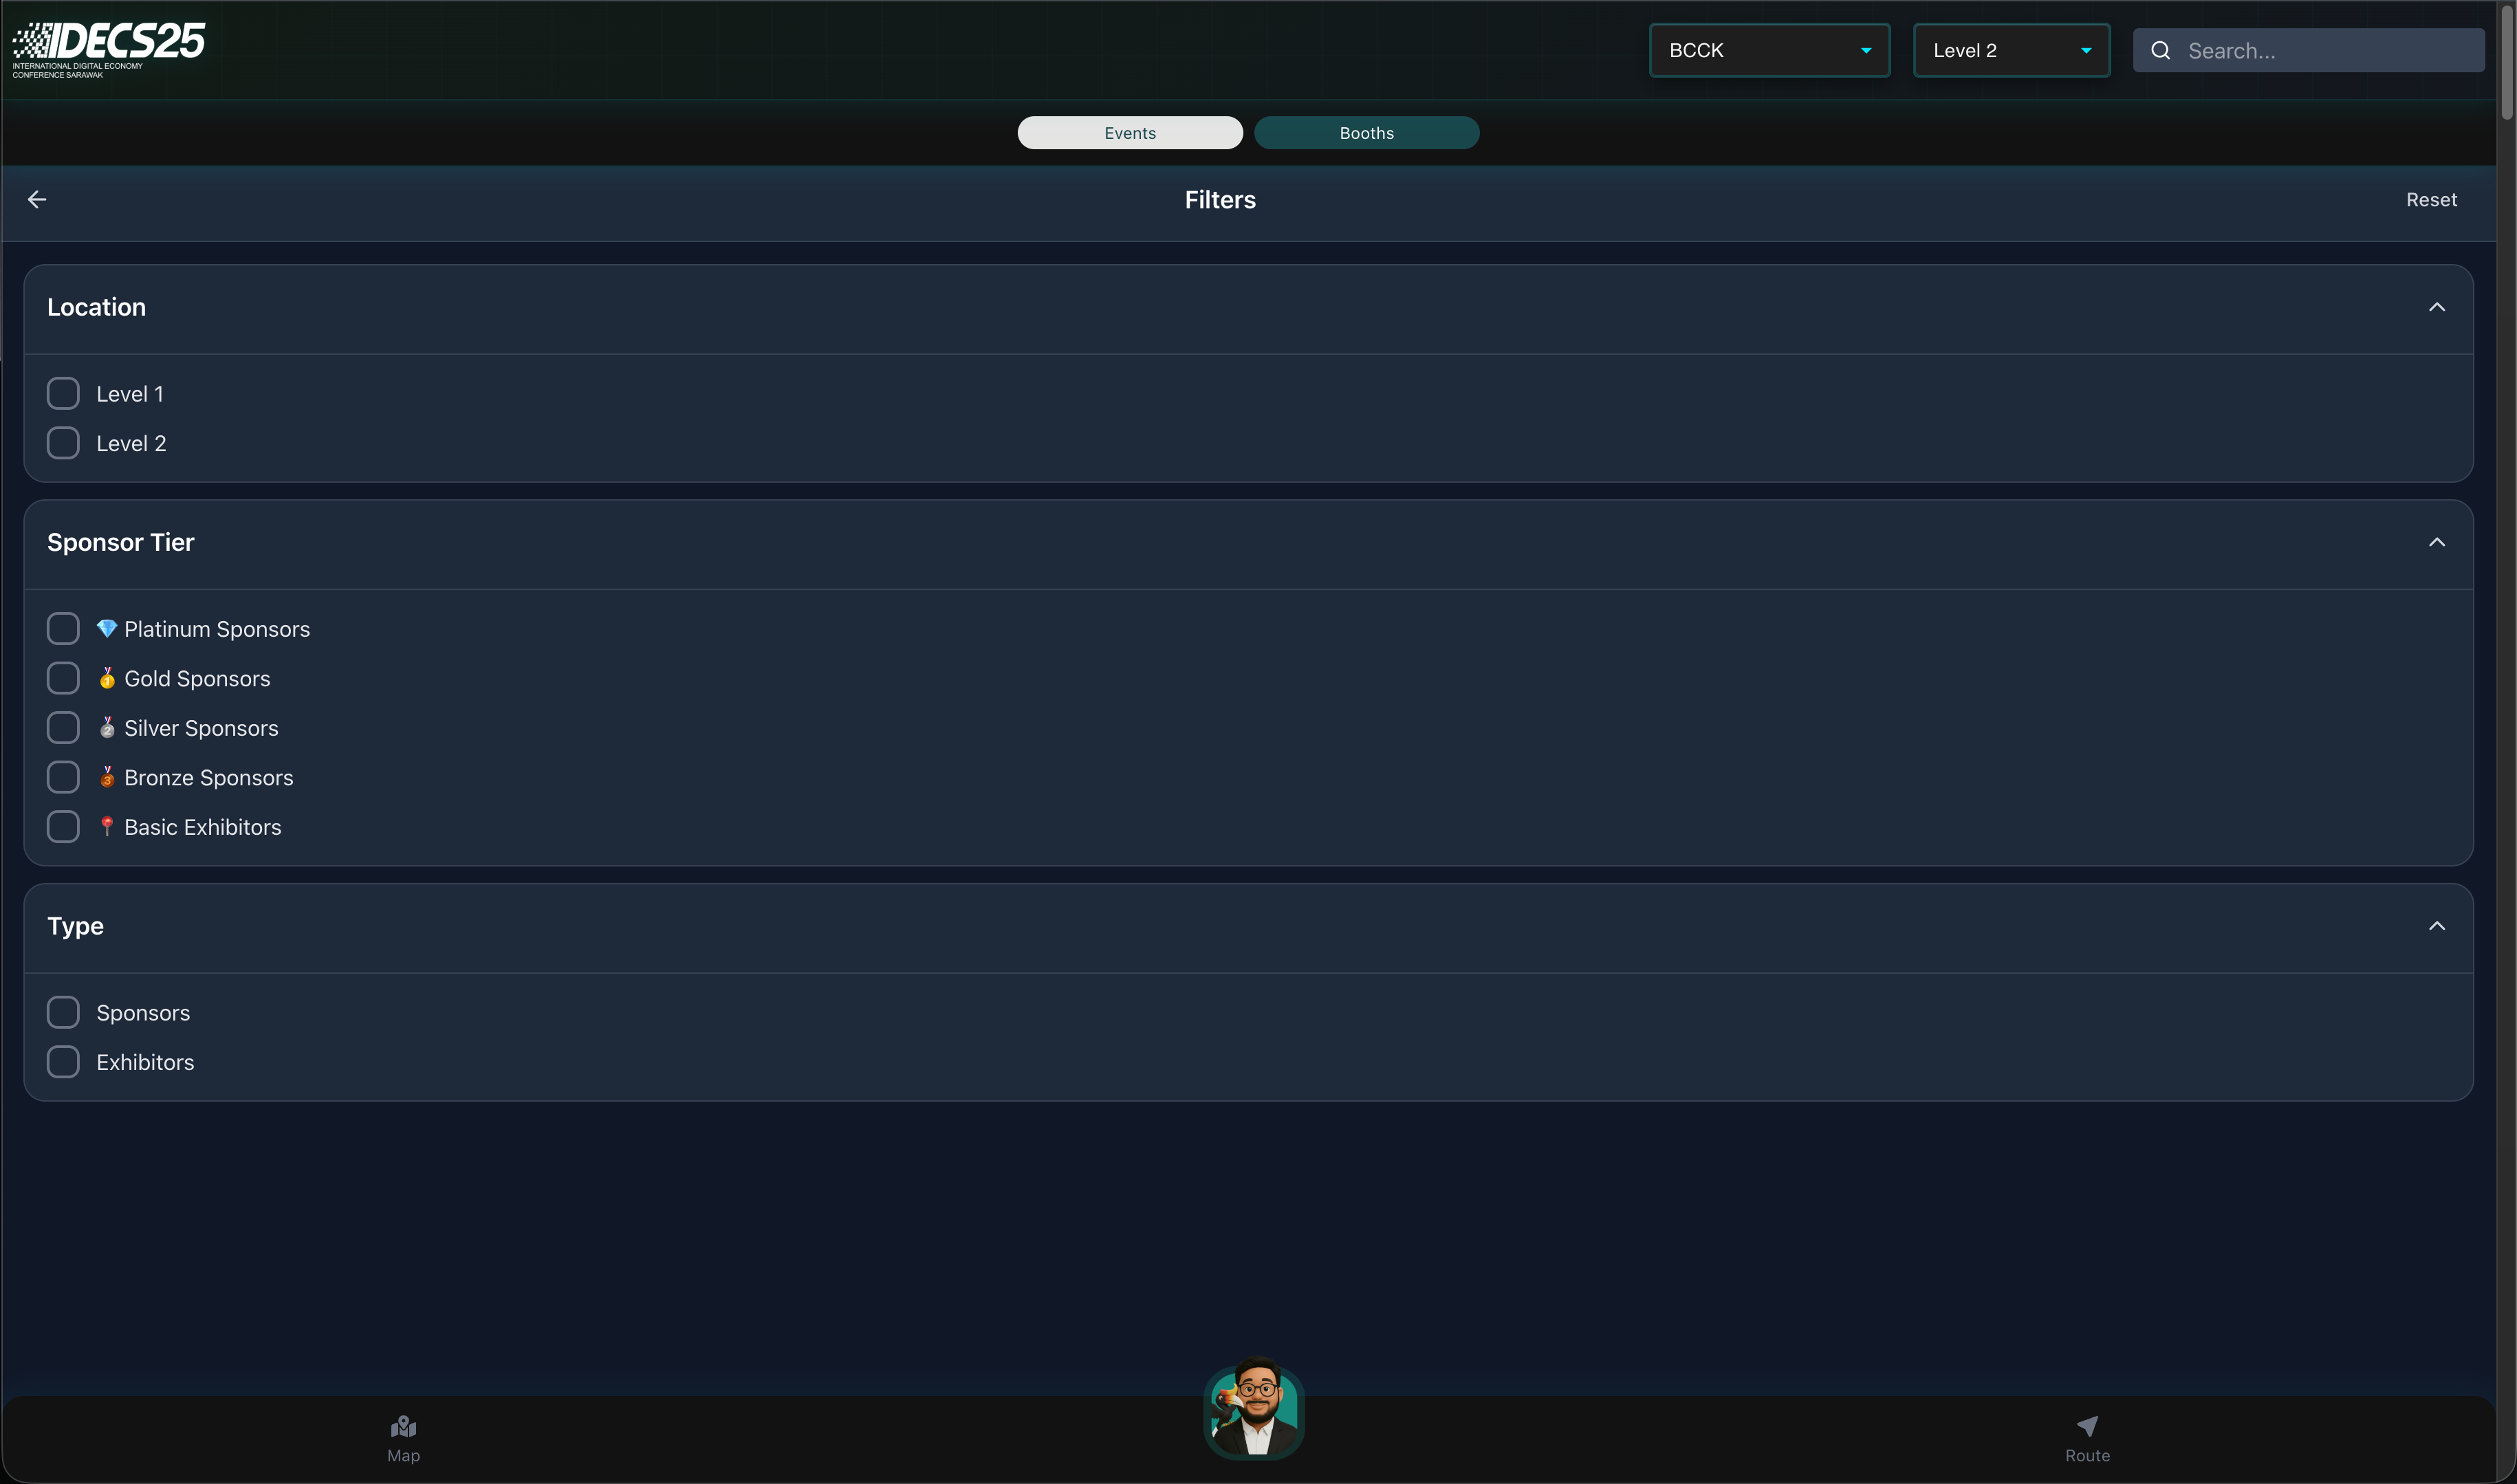The width and height of the screenshot is (2517, 1484).
Task: Focus the Search input field
Action: coord(2308,51)
